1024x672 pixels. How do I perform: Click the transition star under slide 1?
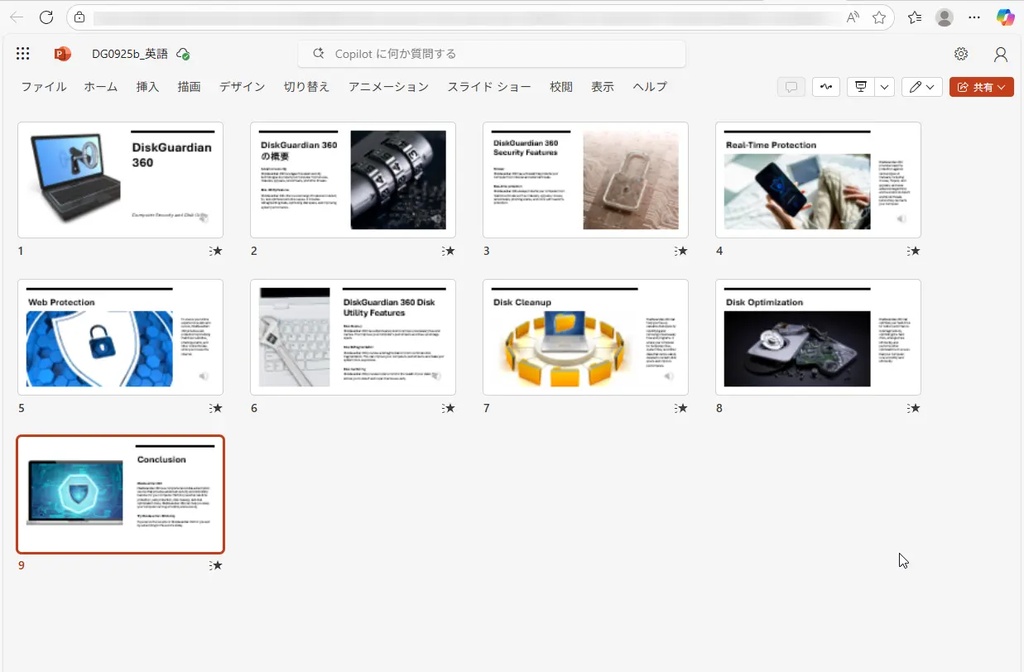coord(216,251)
